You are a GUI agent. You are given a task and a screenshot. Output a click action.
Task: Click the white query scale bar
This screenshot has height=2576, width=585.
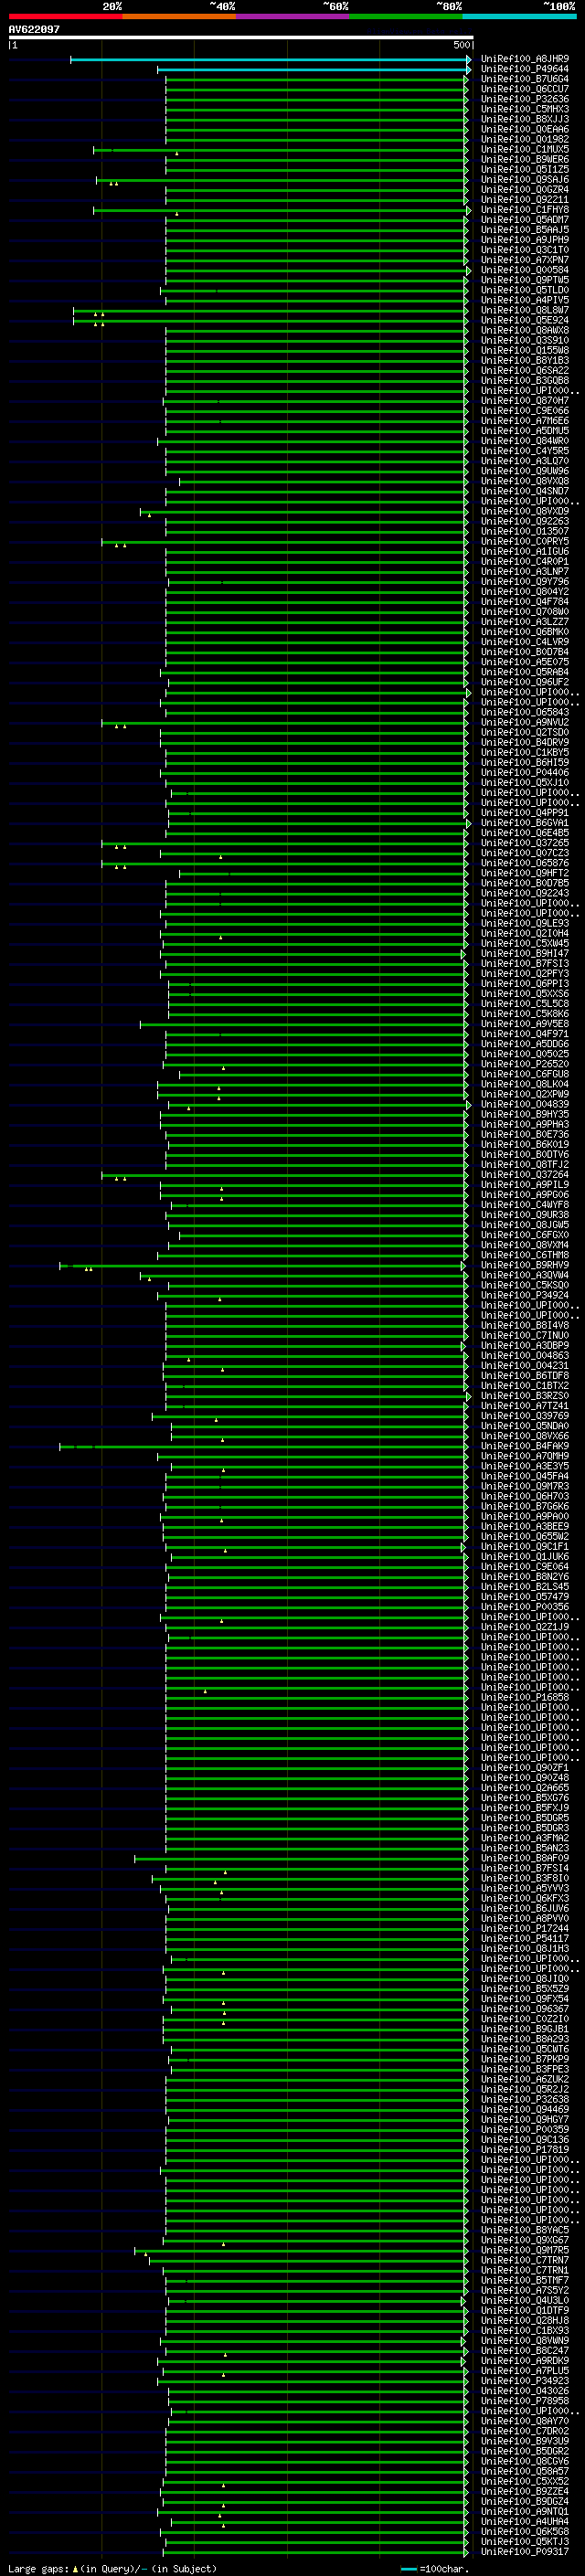coord(240,37)
